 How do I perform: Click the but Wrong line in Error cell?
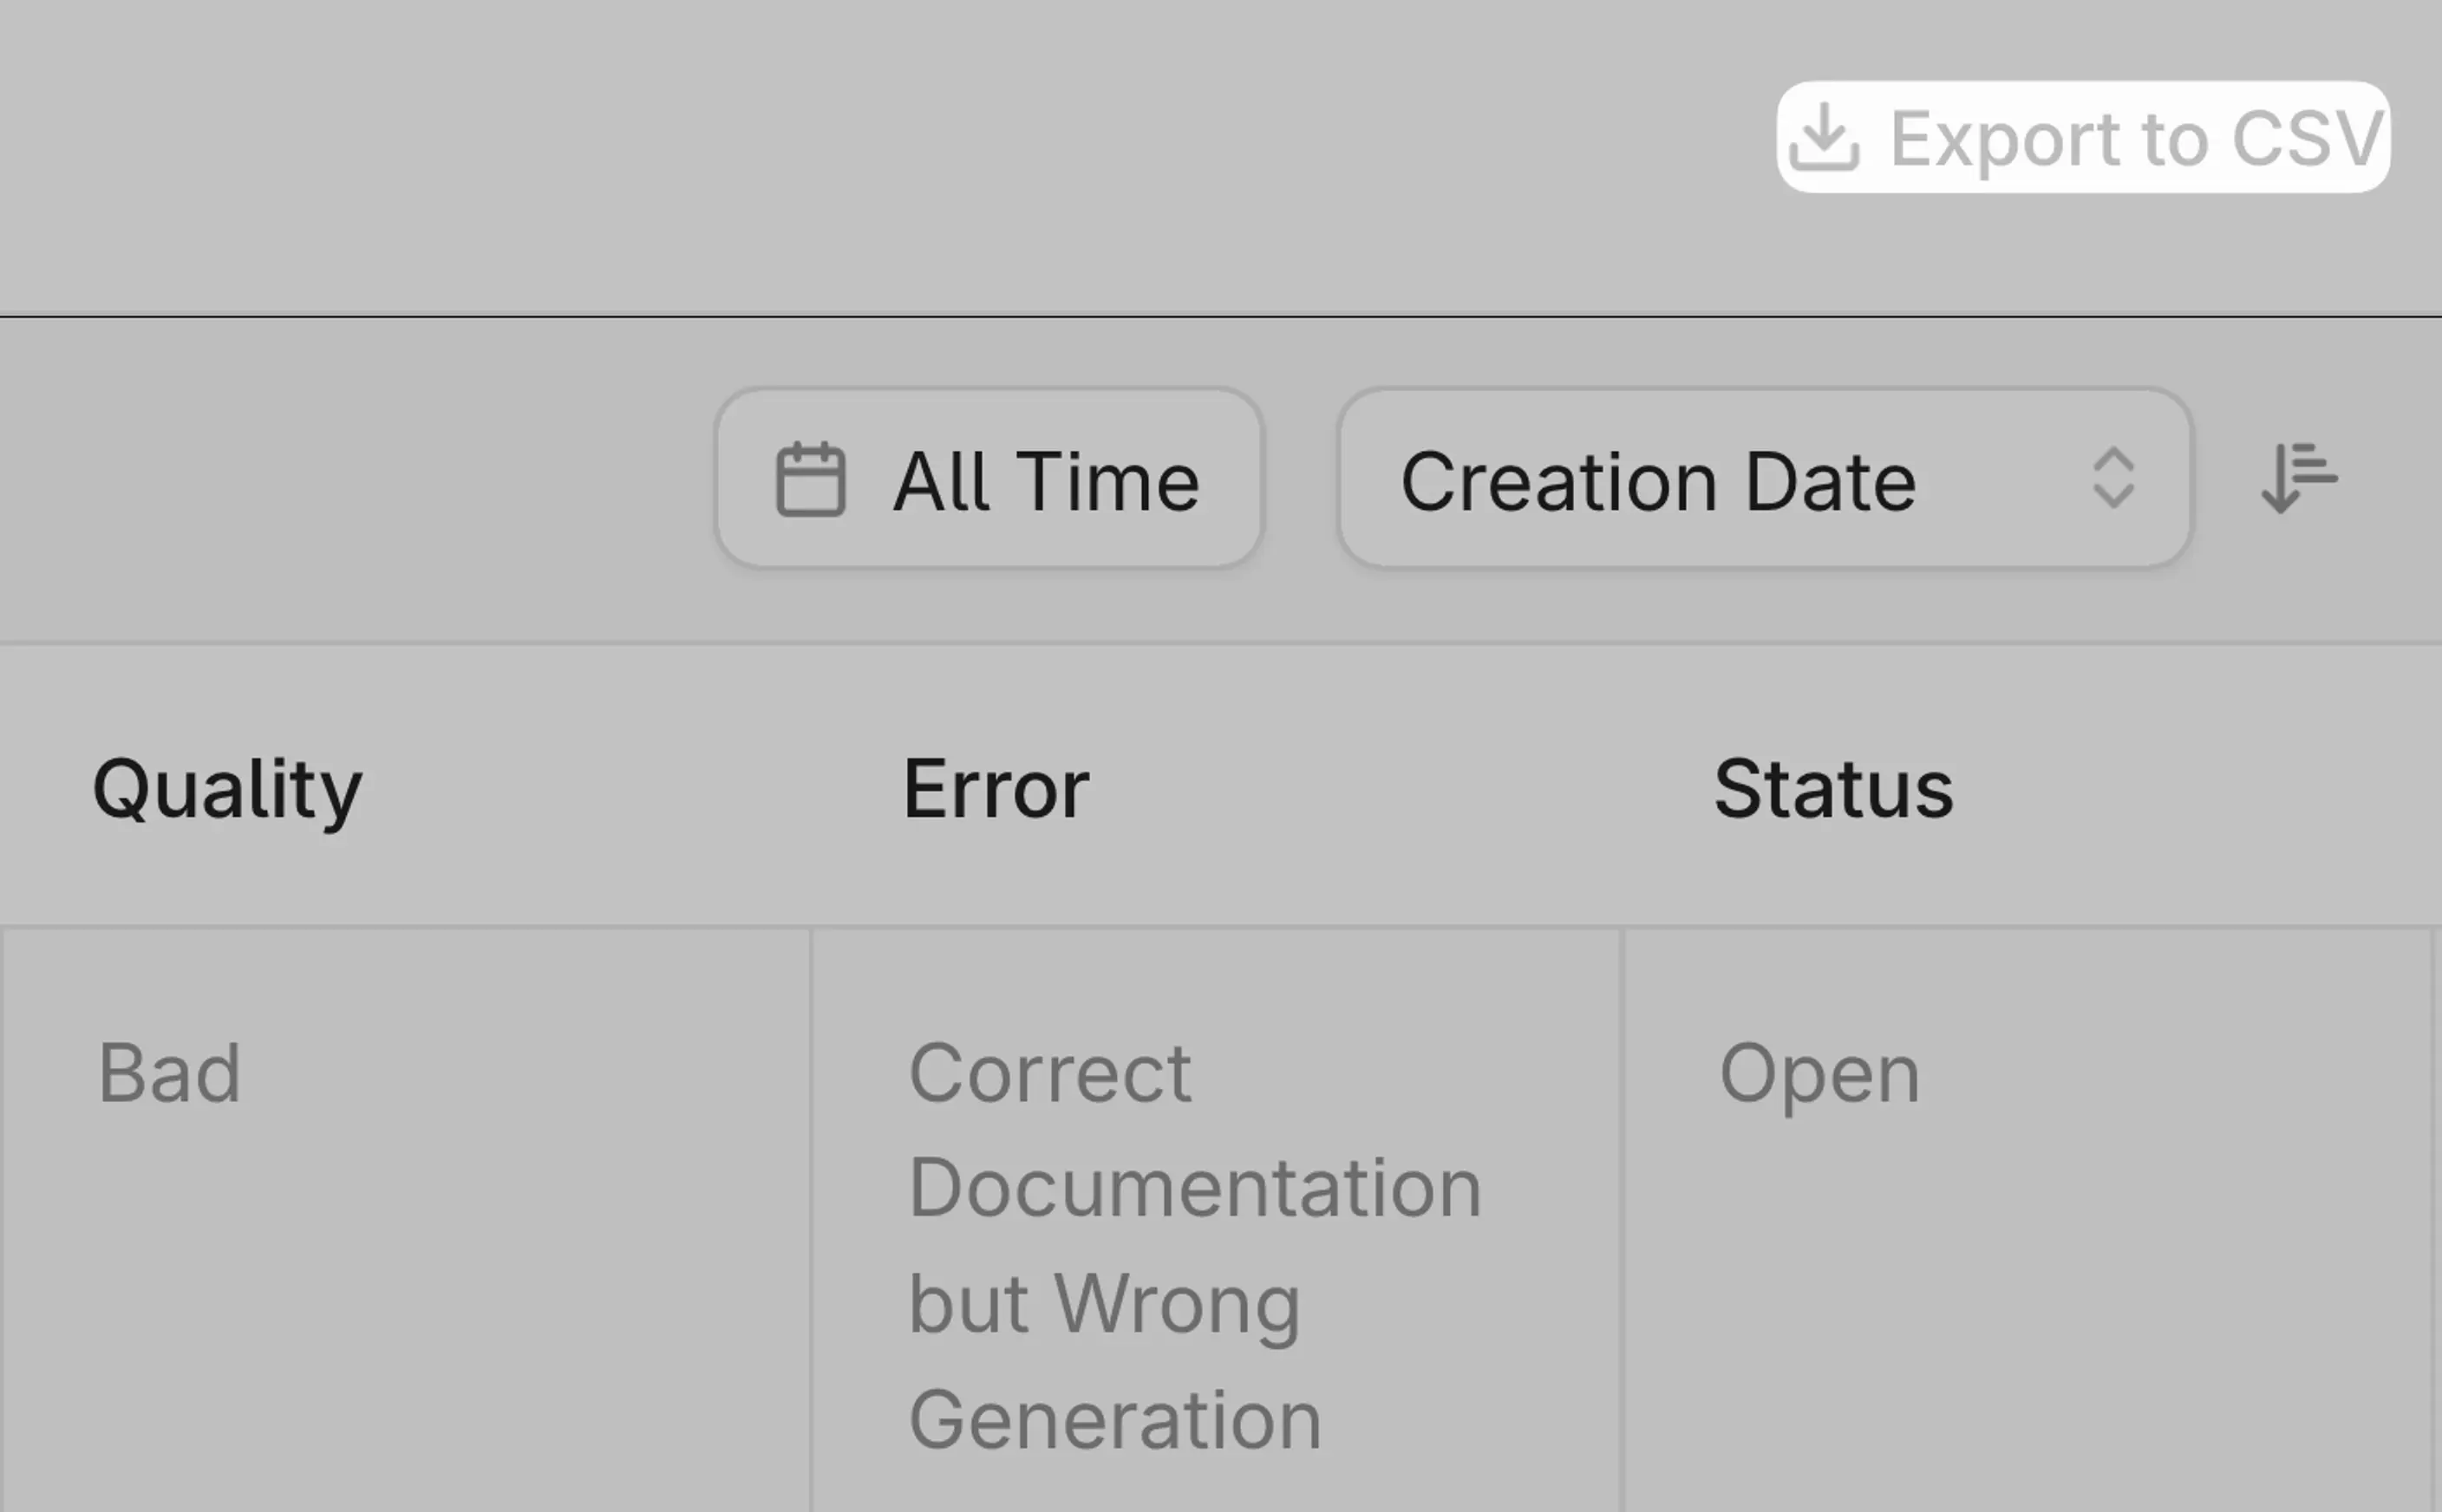(1104, 1304)
